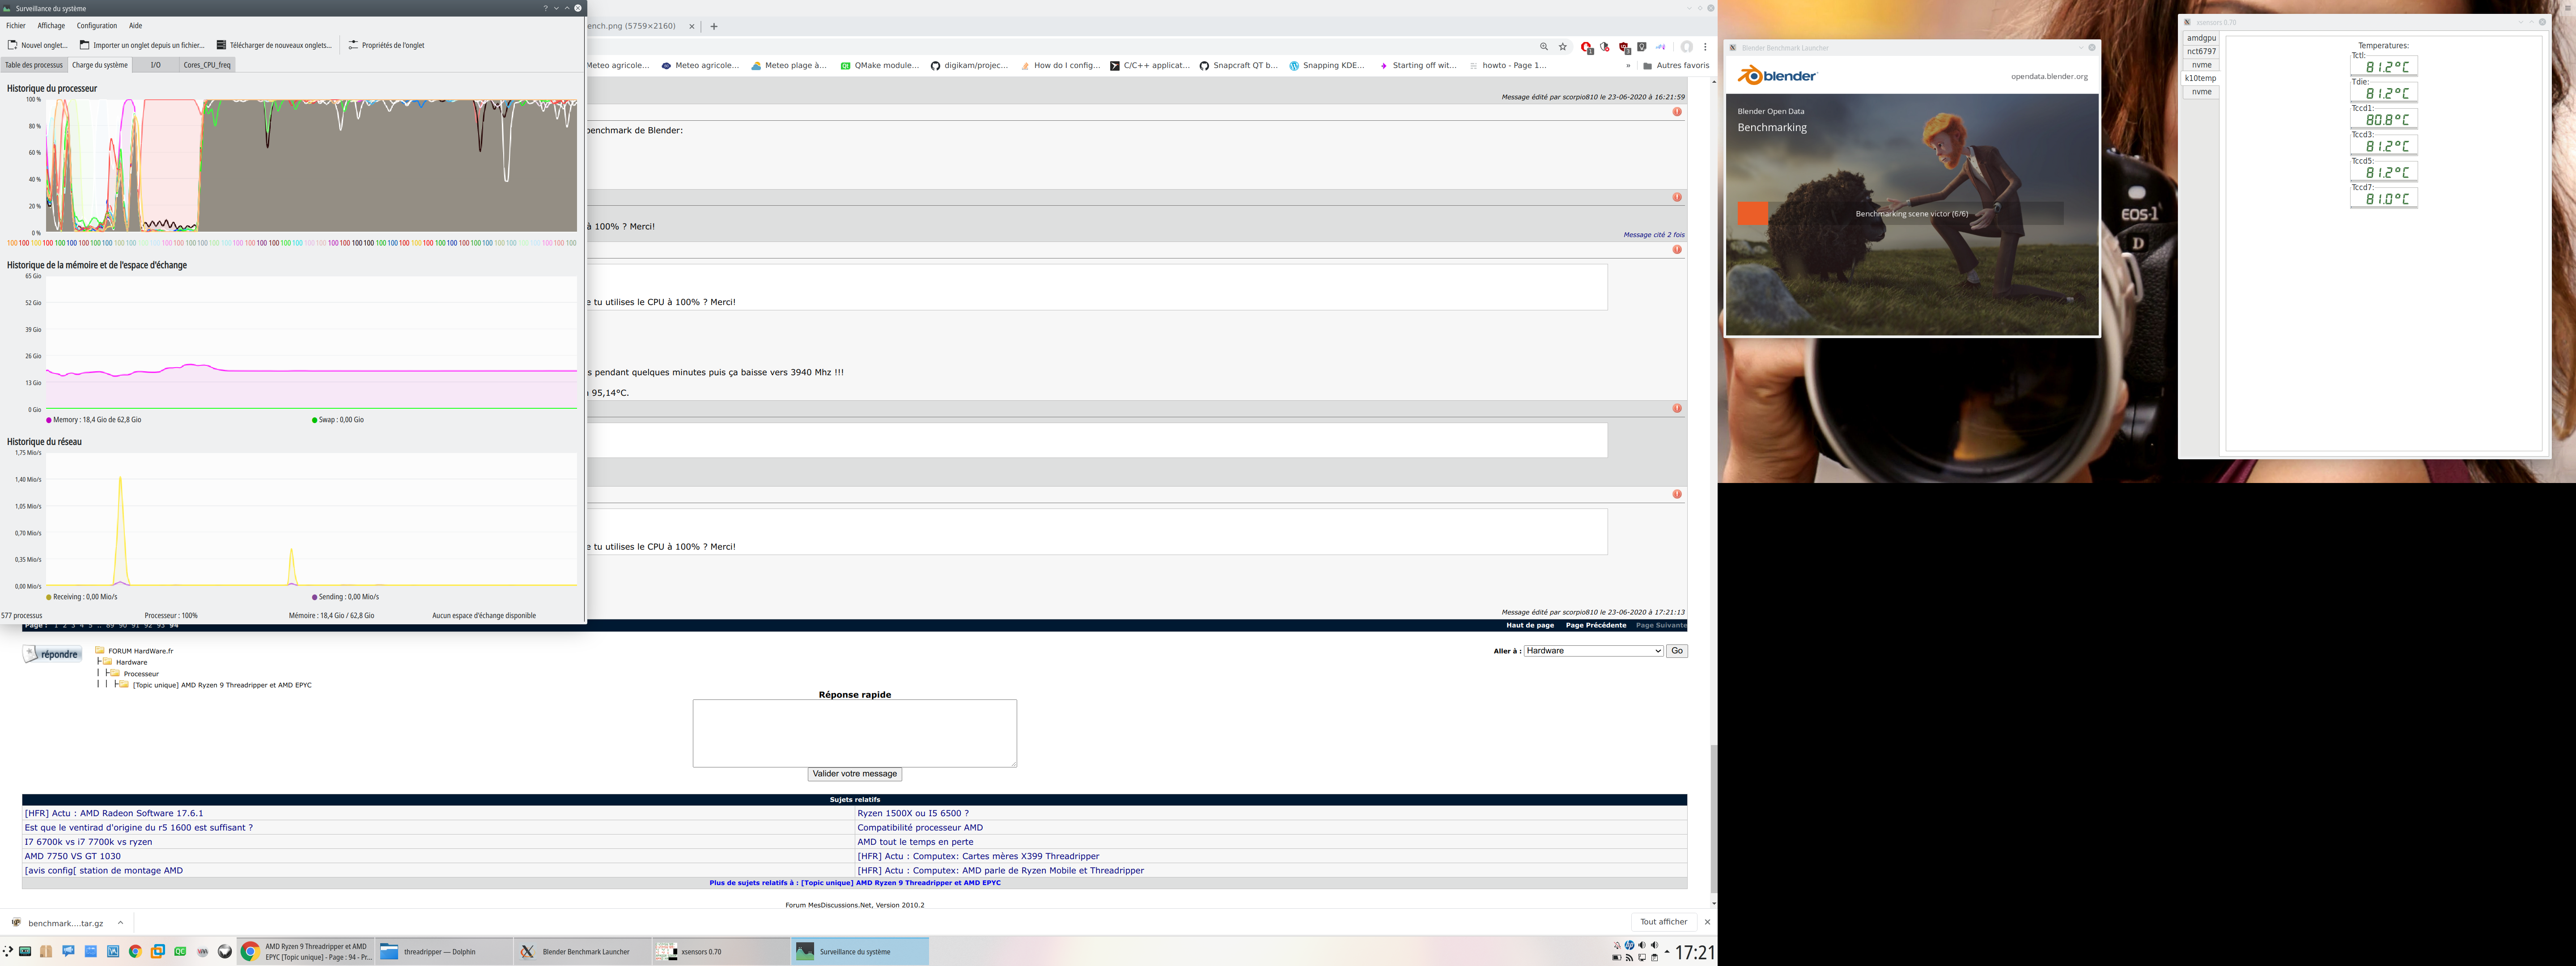Open a new browser tab with plus button
Image resolution: width=2576 pixels, height=966 pixels.
(x=714, y=26)
